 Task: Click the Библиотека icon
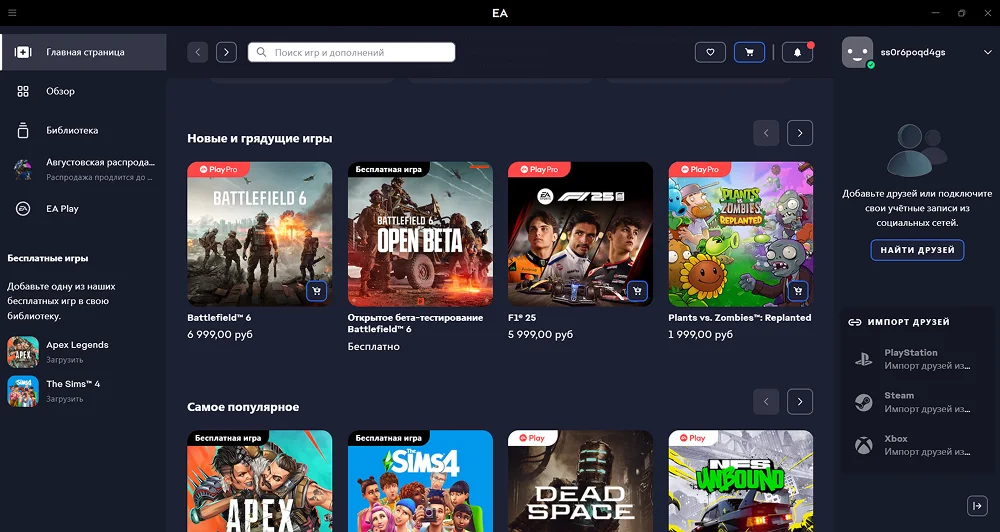click(x=23, y=130)
